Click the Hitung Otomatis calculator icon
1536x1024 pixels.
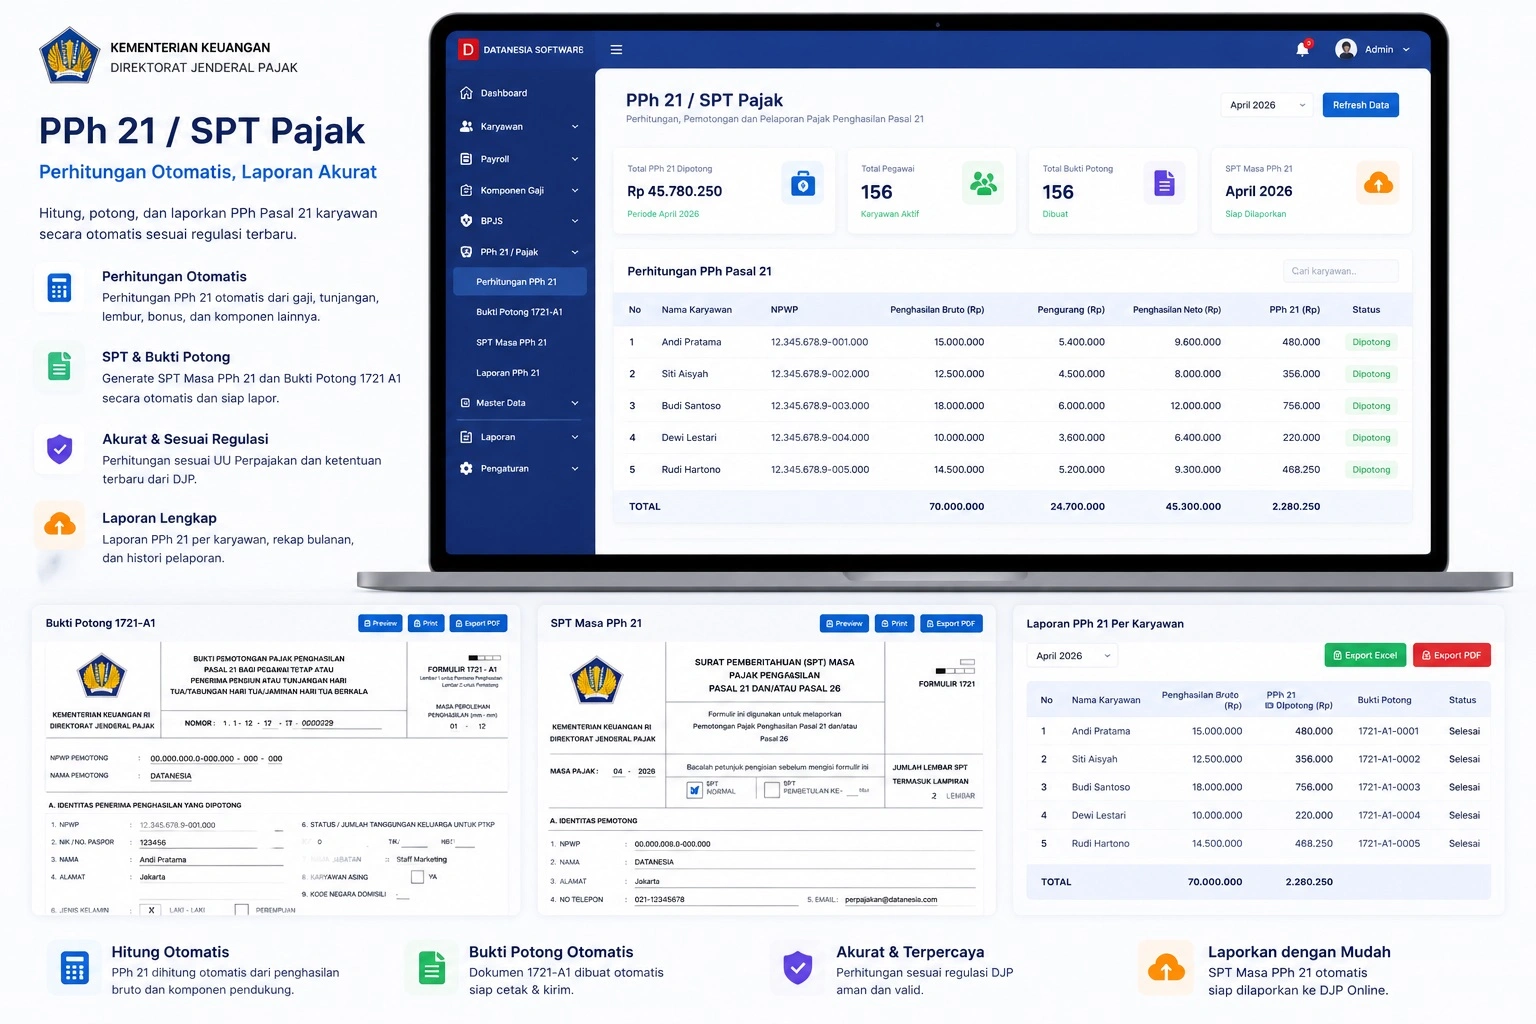click(74, 968)
